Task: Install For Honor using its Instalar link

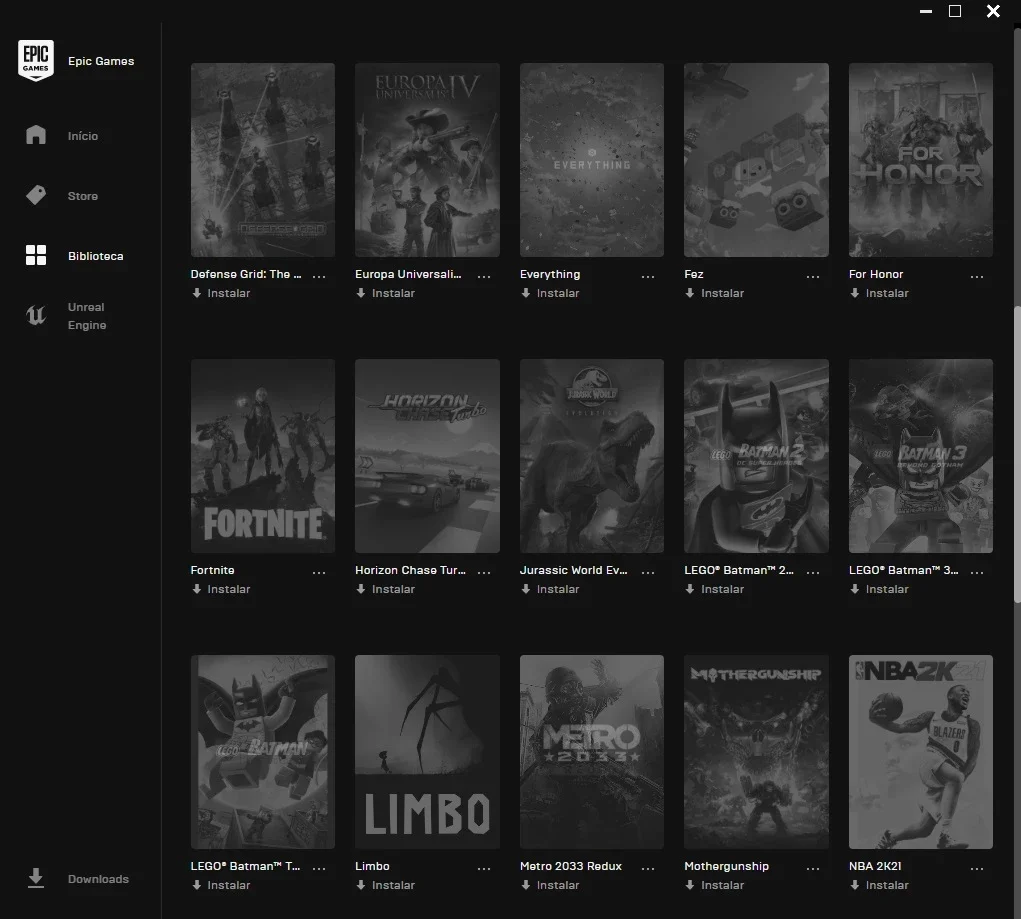Action: 879,293
